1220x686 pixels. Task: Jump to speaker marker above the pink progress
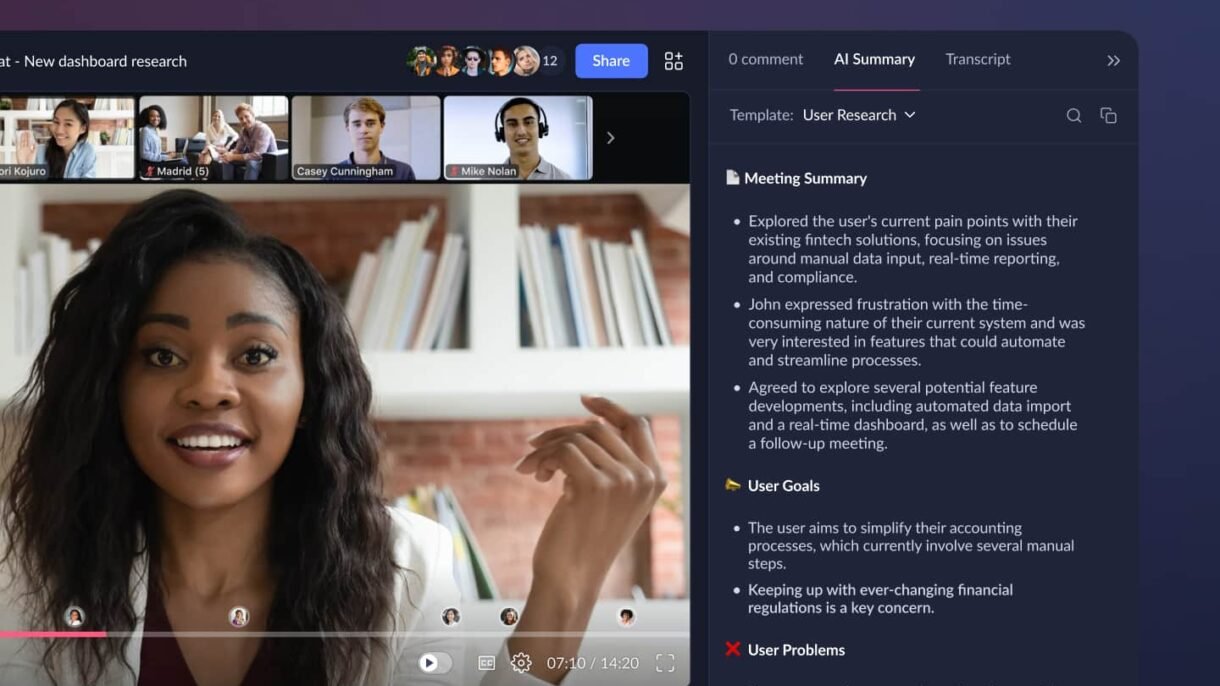point(74,617)
